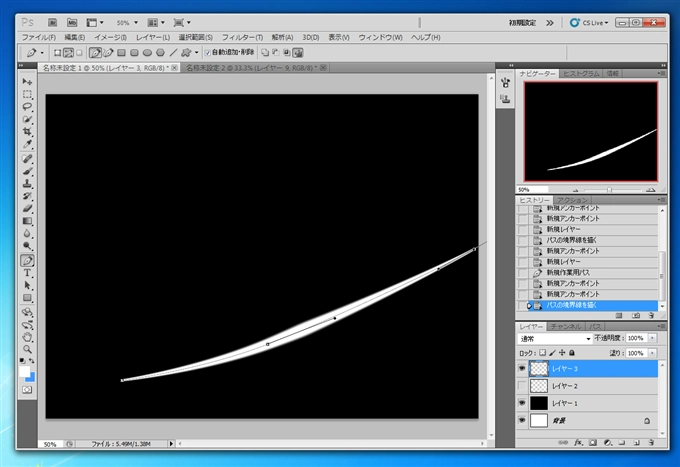The image size is (680, 467).
Task: Switch to 名称未設定 2 document tab
Action: [252, 68]
